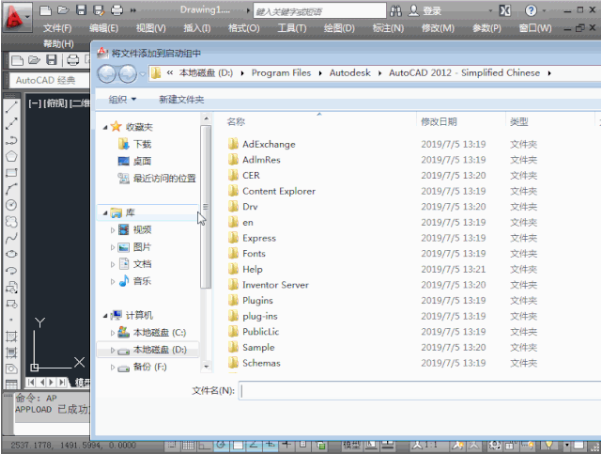
Task: Click the Save As icon in quick access toolbar
Action: click(99, 10)
